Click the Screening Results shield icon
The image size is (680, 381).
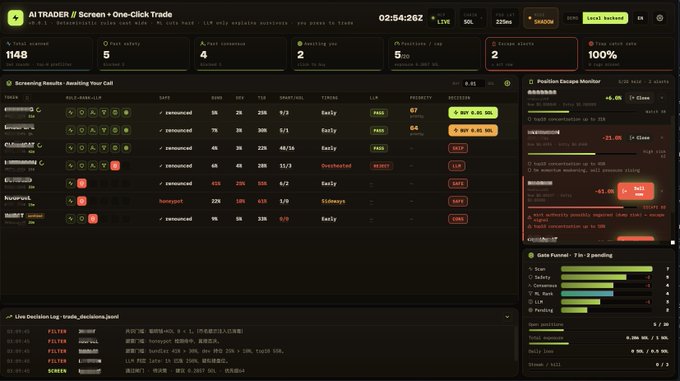pos(9,83)
